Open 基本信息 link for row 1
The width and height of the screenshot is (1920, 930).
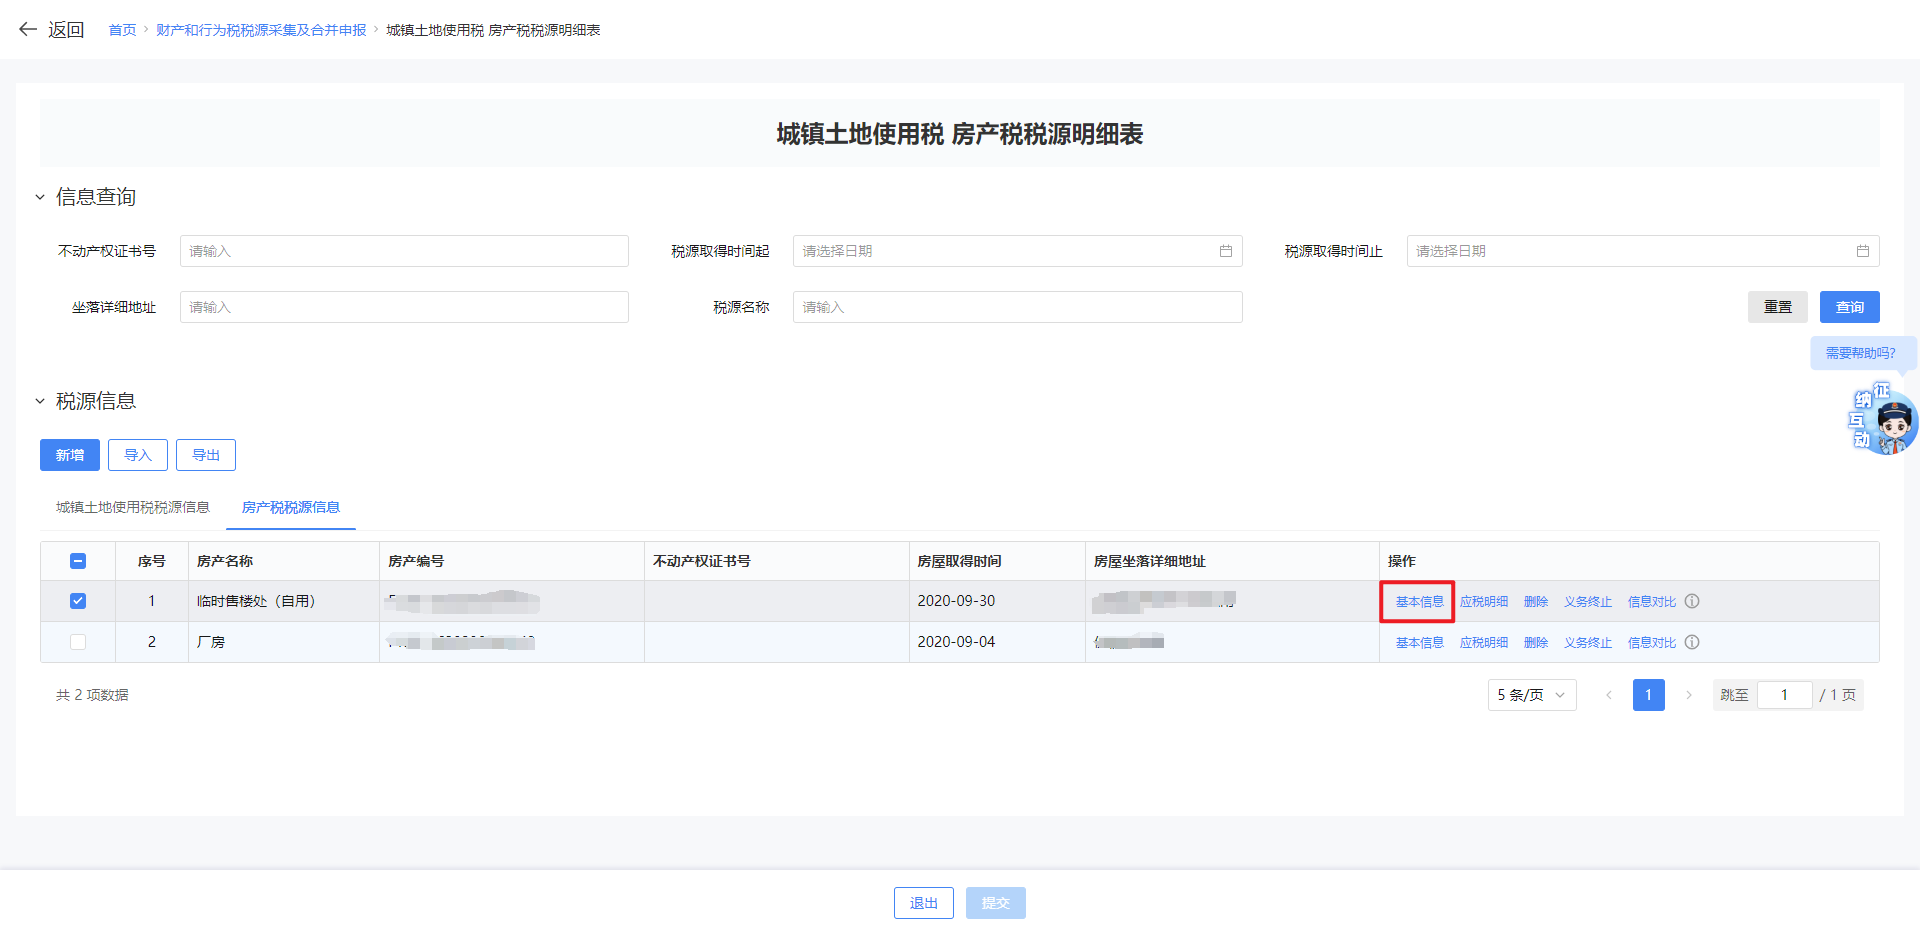coord(1419,601)
